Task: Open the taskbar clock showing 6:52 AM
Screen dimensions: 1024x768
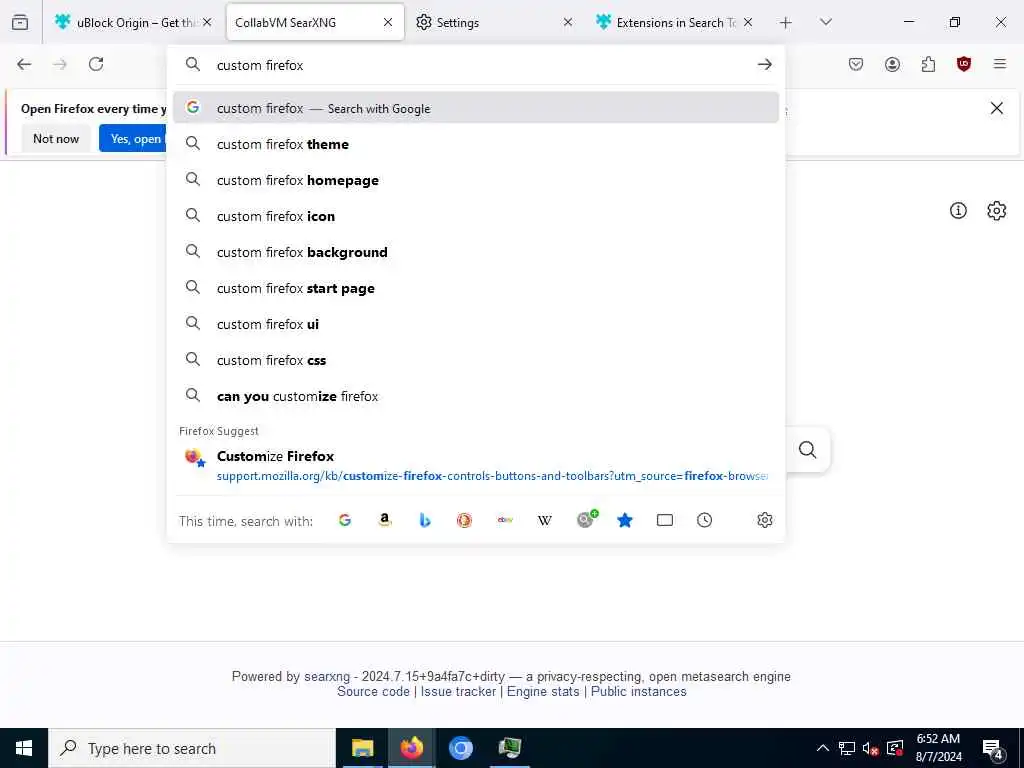Action: tap(938, 748)
